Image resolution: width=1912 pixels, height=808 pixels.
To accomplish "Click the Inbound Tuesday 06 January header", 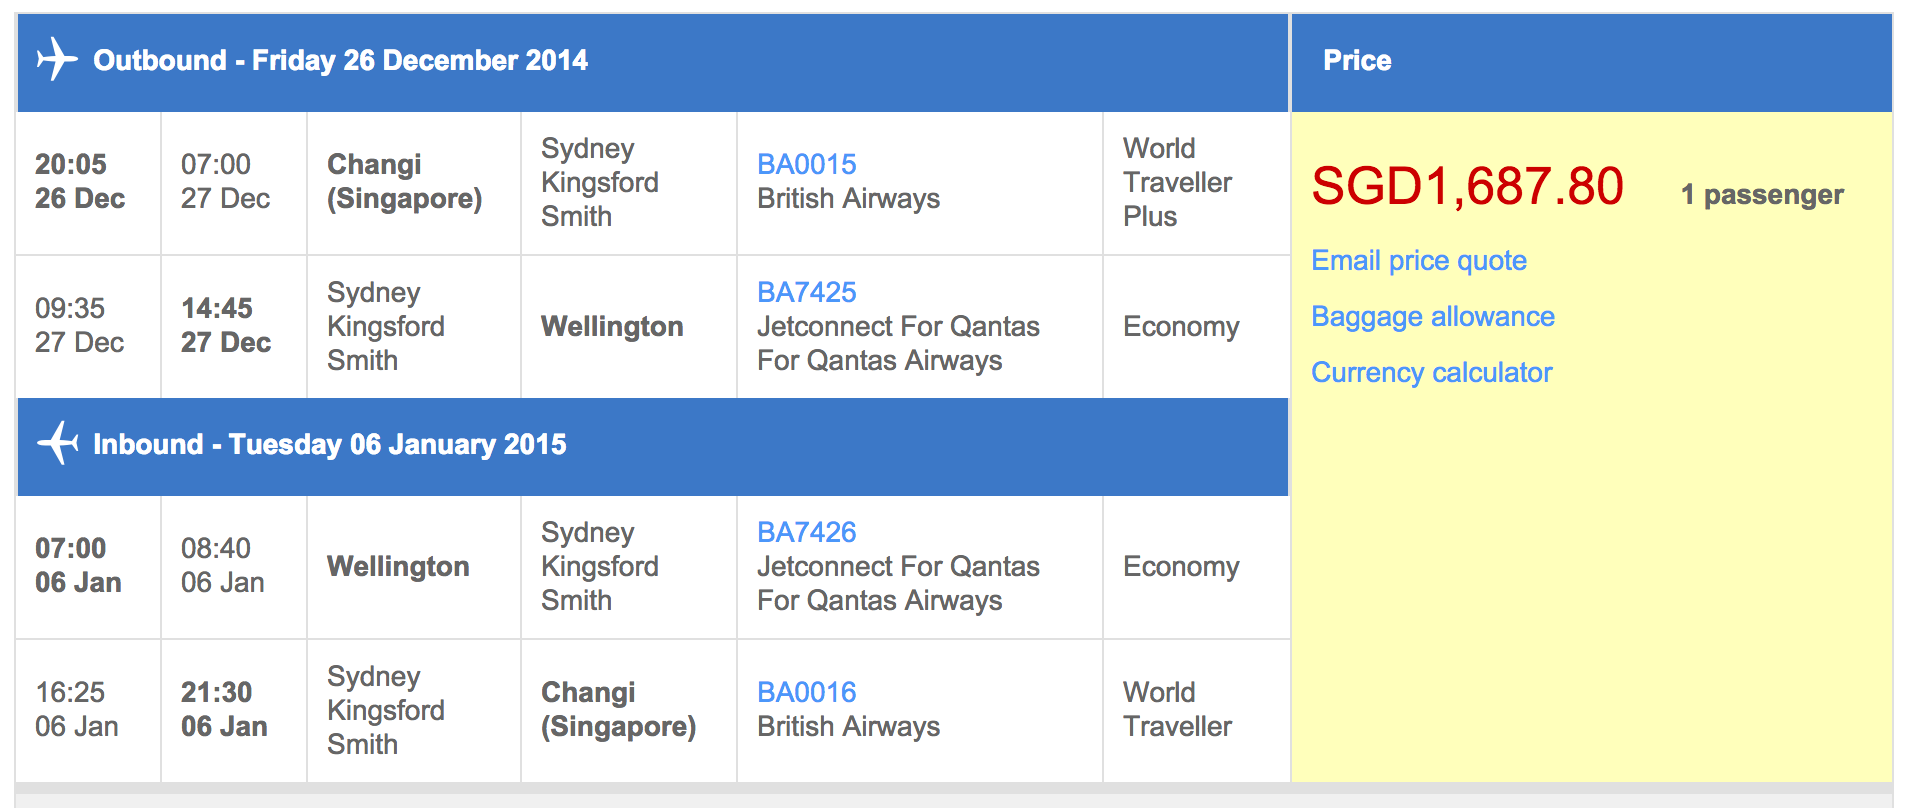I will 329,444.
